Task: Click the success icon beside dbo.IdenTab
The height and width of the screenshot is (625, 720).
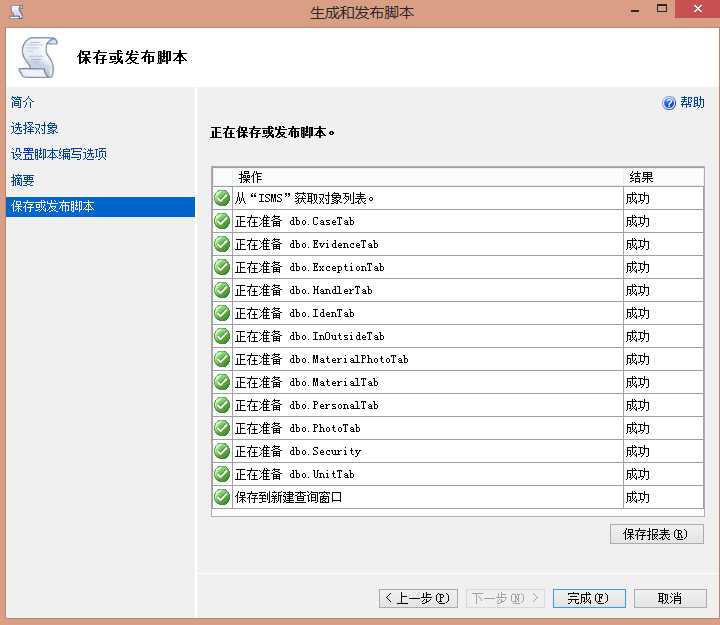Action: (222, 313)
